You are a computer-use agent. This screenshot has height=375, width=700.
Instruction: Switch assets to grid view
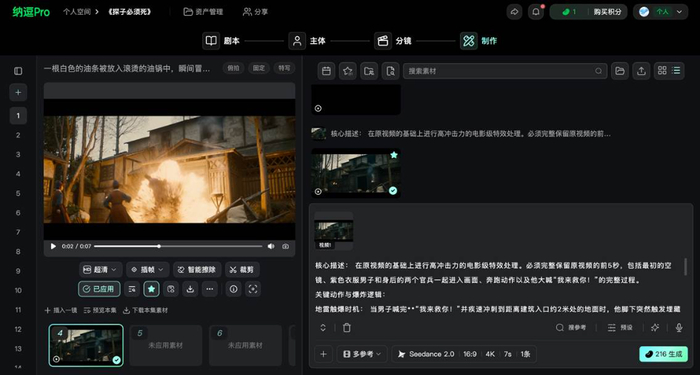pyautogui.click(x=662, y=71)
